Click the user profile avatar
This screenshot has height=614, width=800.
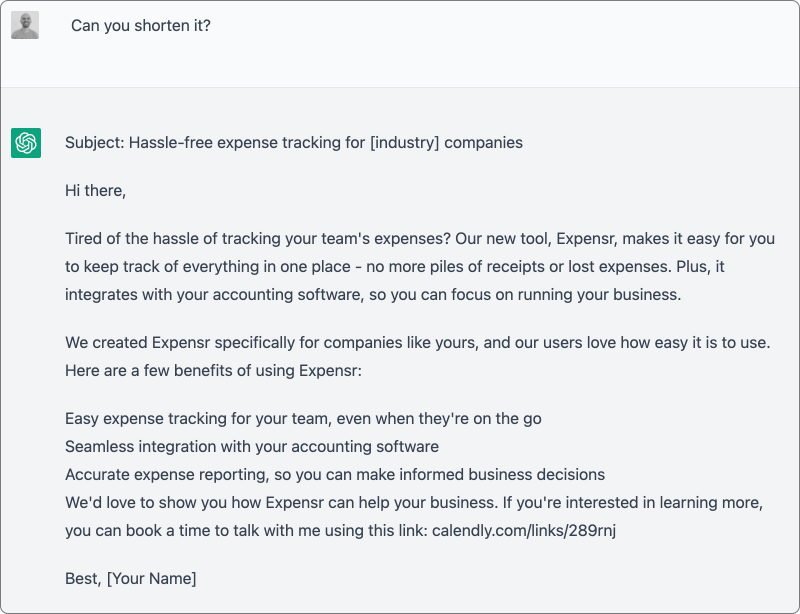pyautogui.click(x=25, y=25)
